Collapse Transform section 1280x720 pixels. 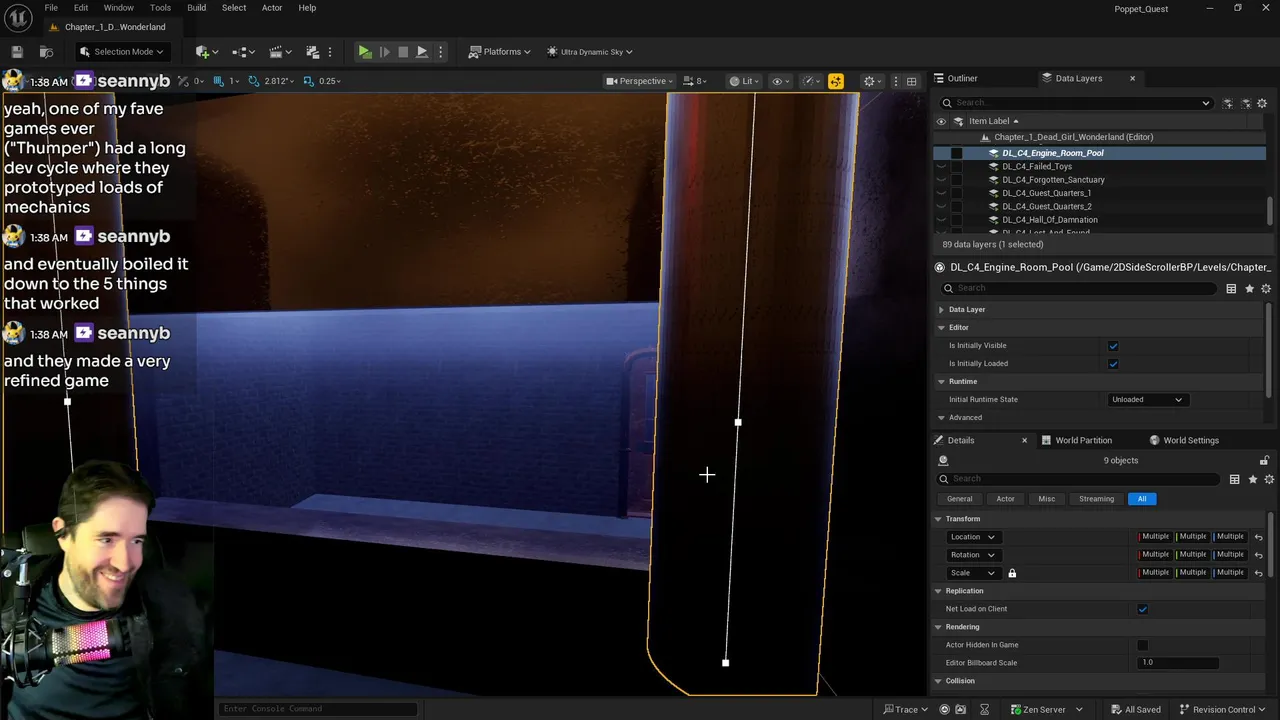938,519
